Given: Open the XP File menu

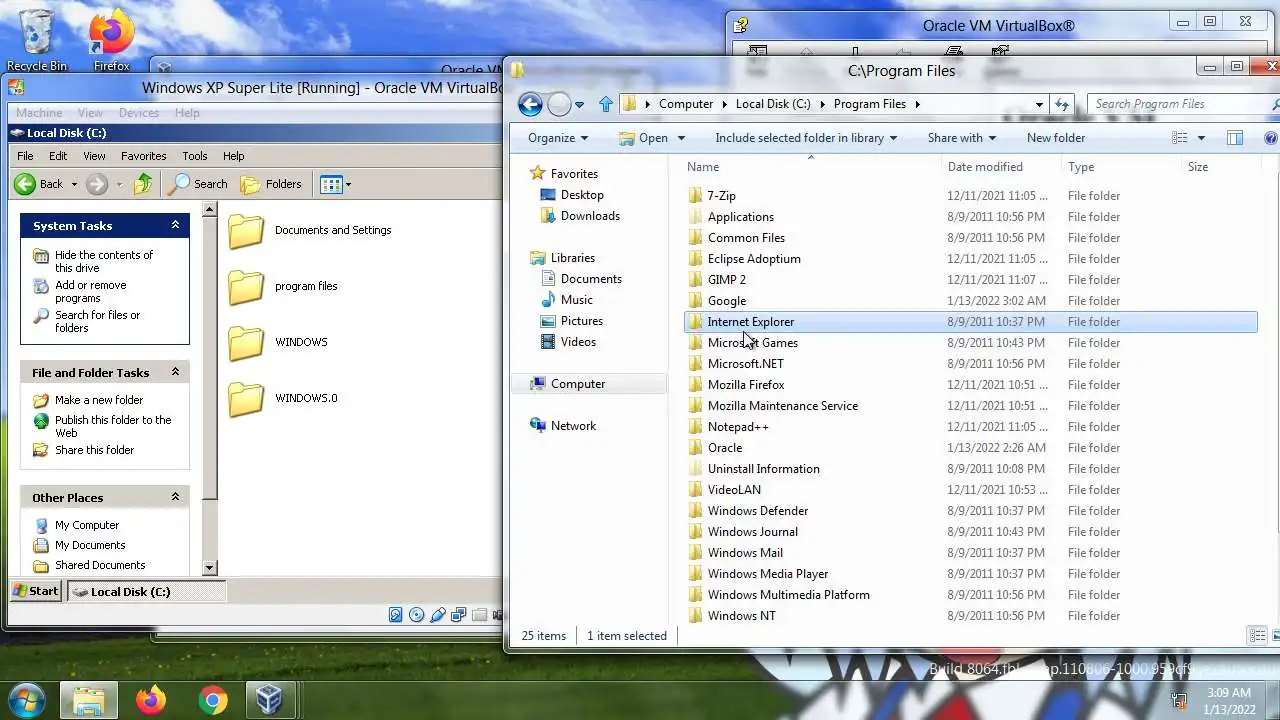Looking at the screenshot, I should pyautogui.click(x=25, y=156).
